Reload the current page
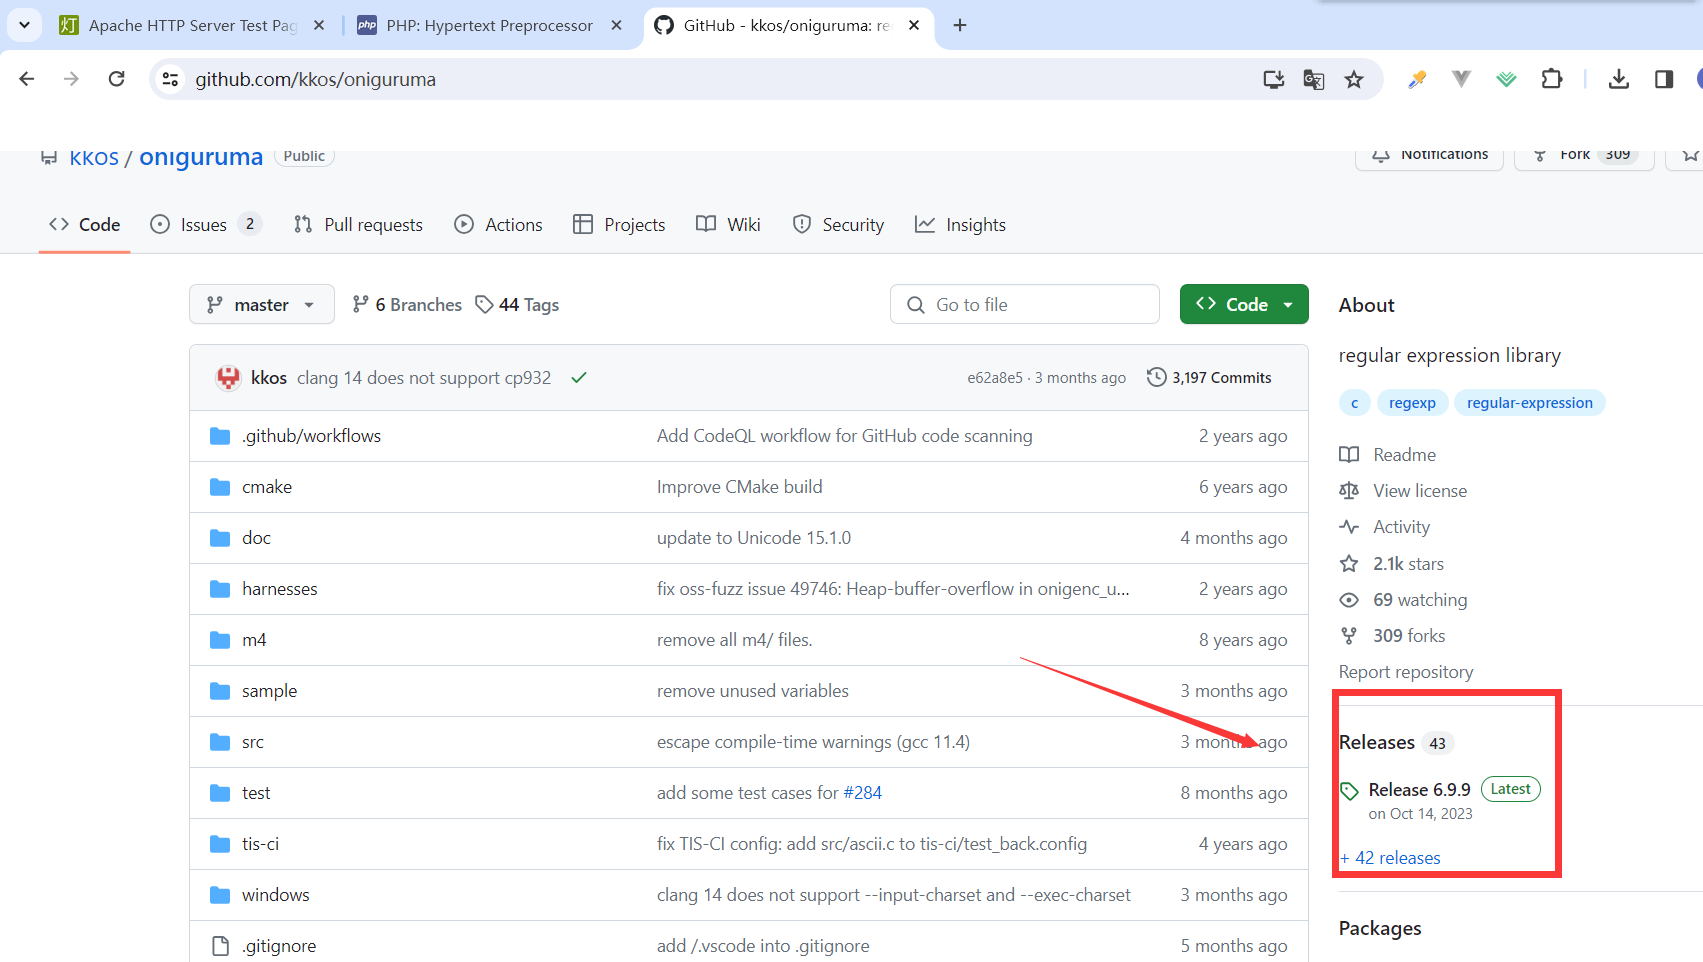 click(x=117, y=79)
